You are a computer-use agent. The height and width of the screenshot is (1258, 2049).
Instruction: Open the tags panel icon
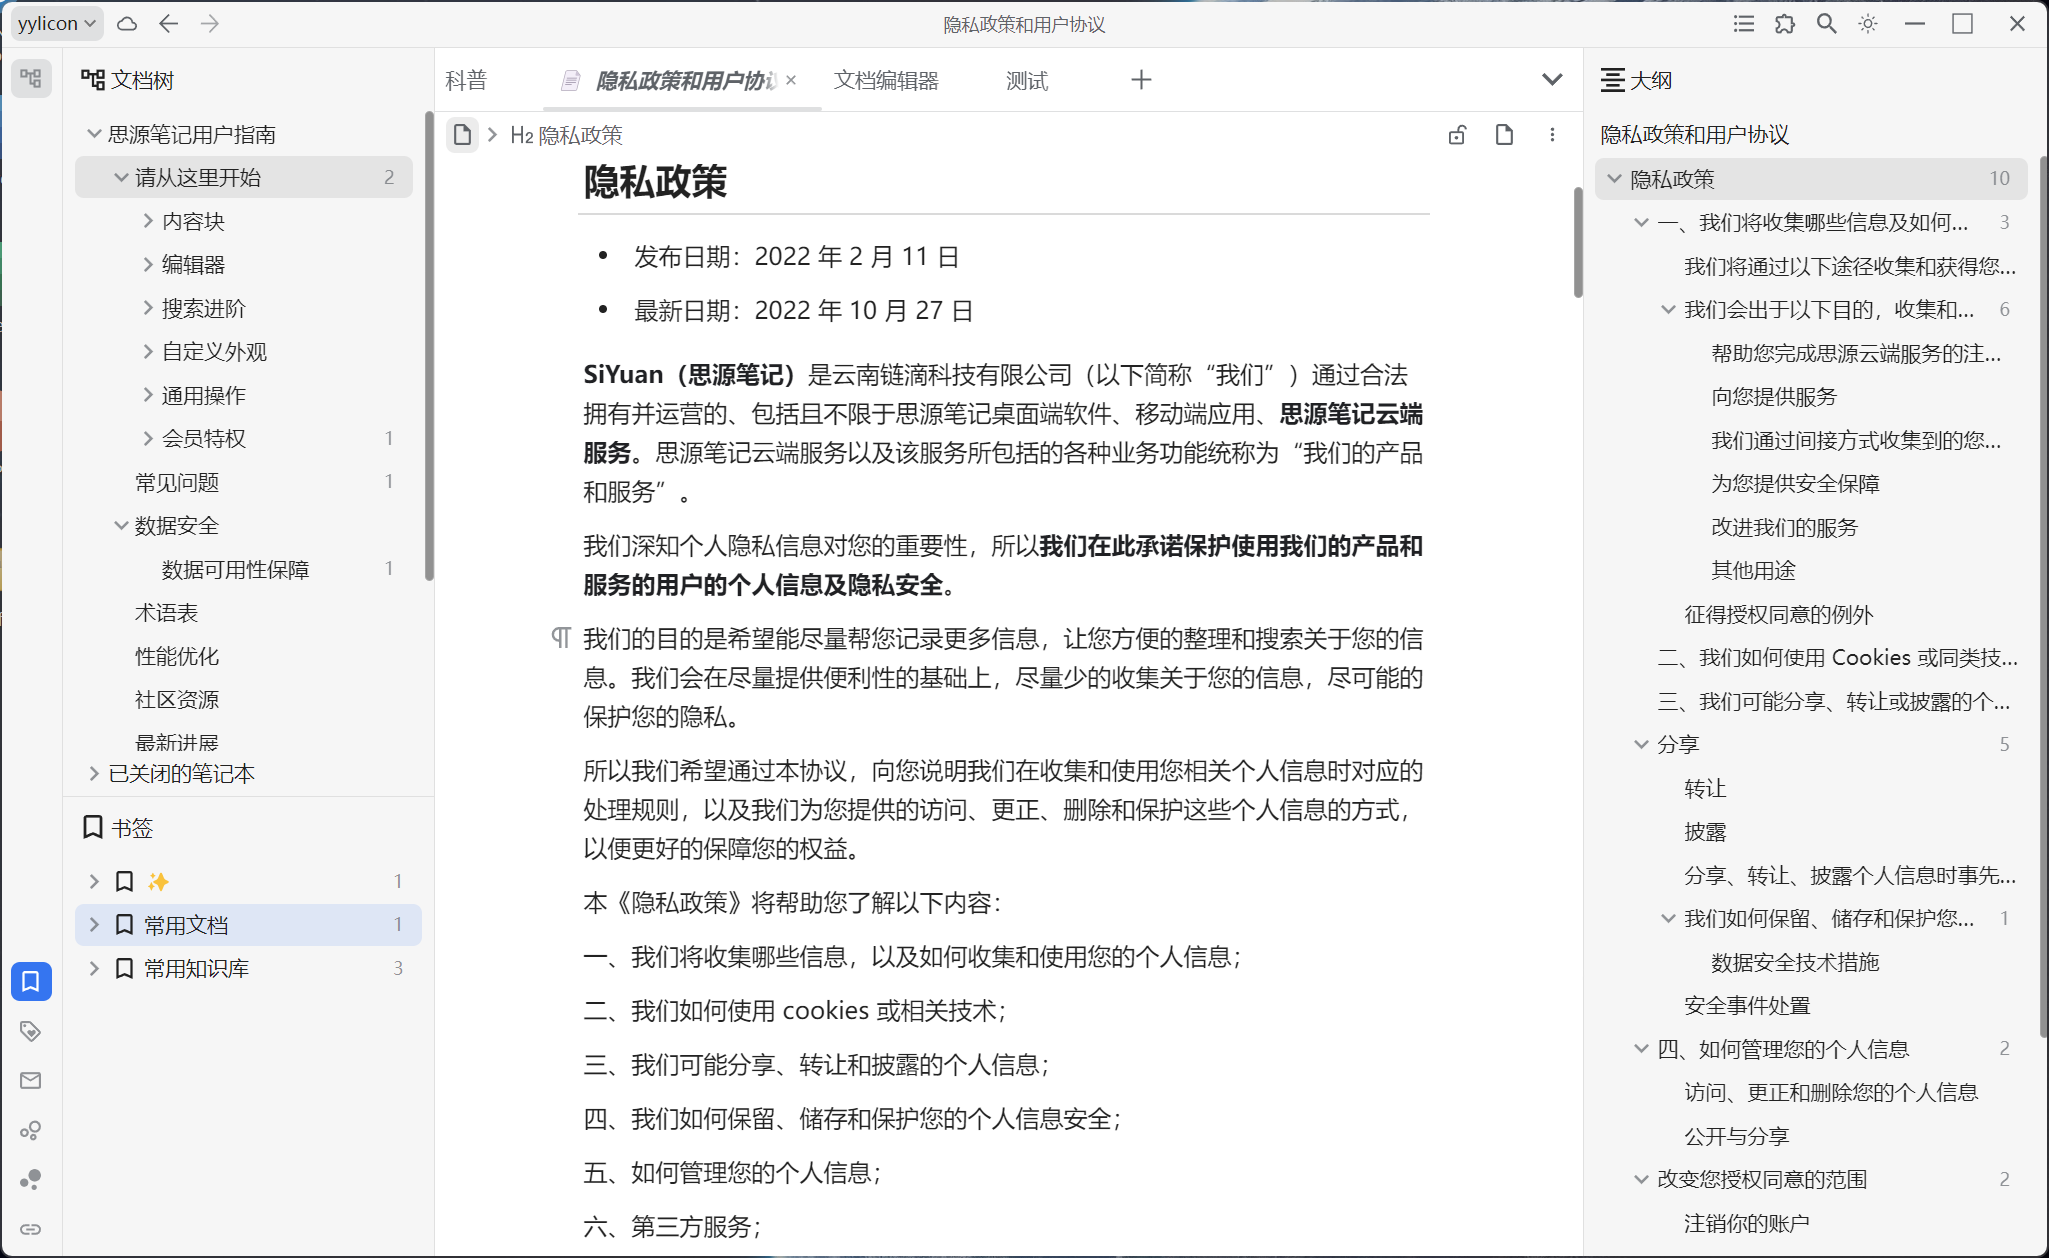click(31, 1031)
